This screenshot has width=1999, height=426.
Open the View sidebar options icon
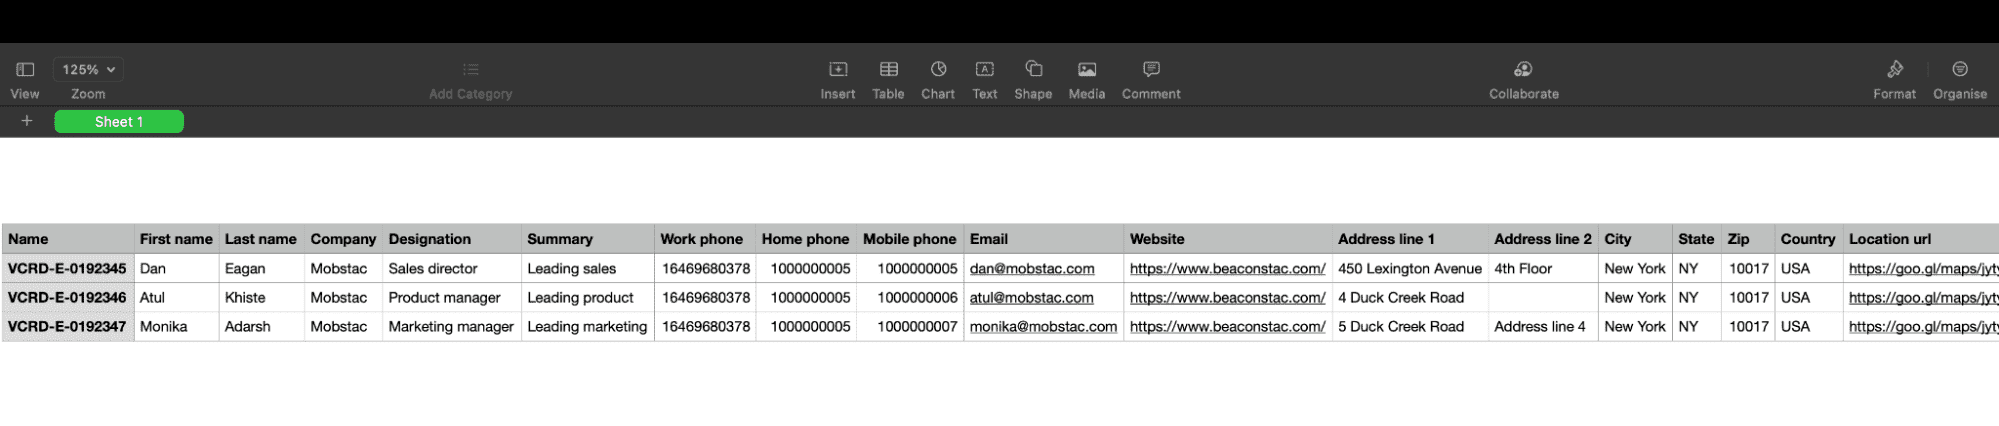[25, 70]
